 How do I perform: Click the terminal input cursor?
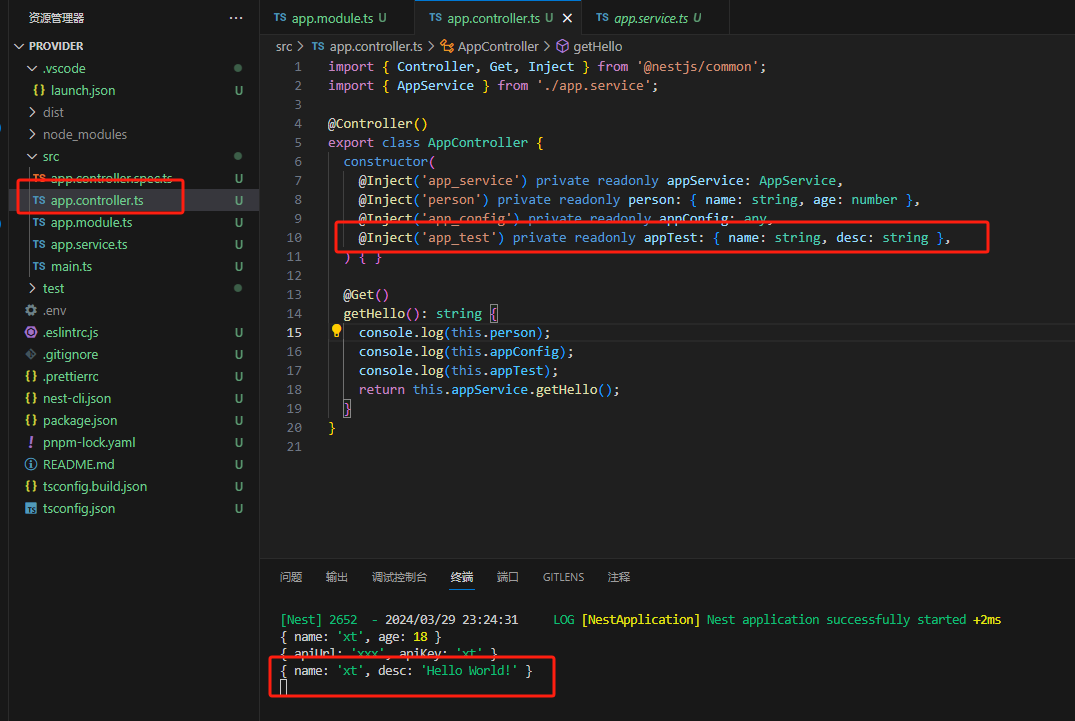click(284, 687)
